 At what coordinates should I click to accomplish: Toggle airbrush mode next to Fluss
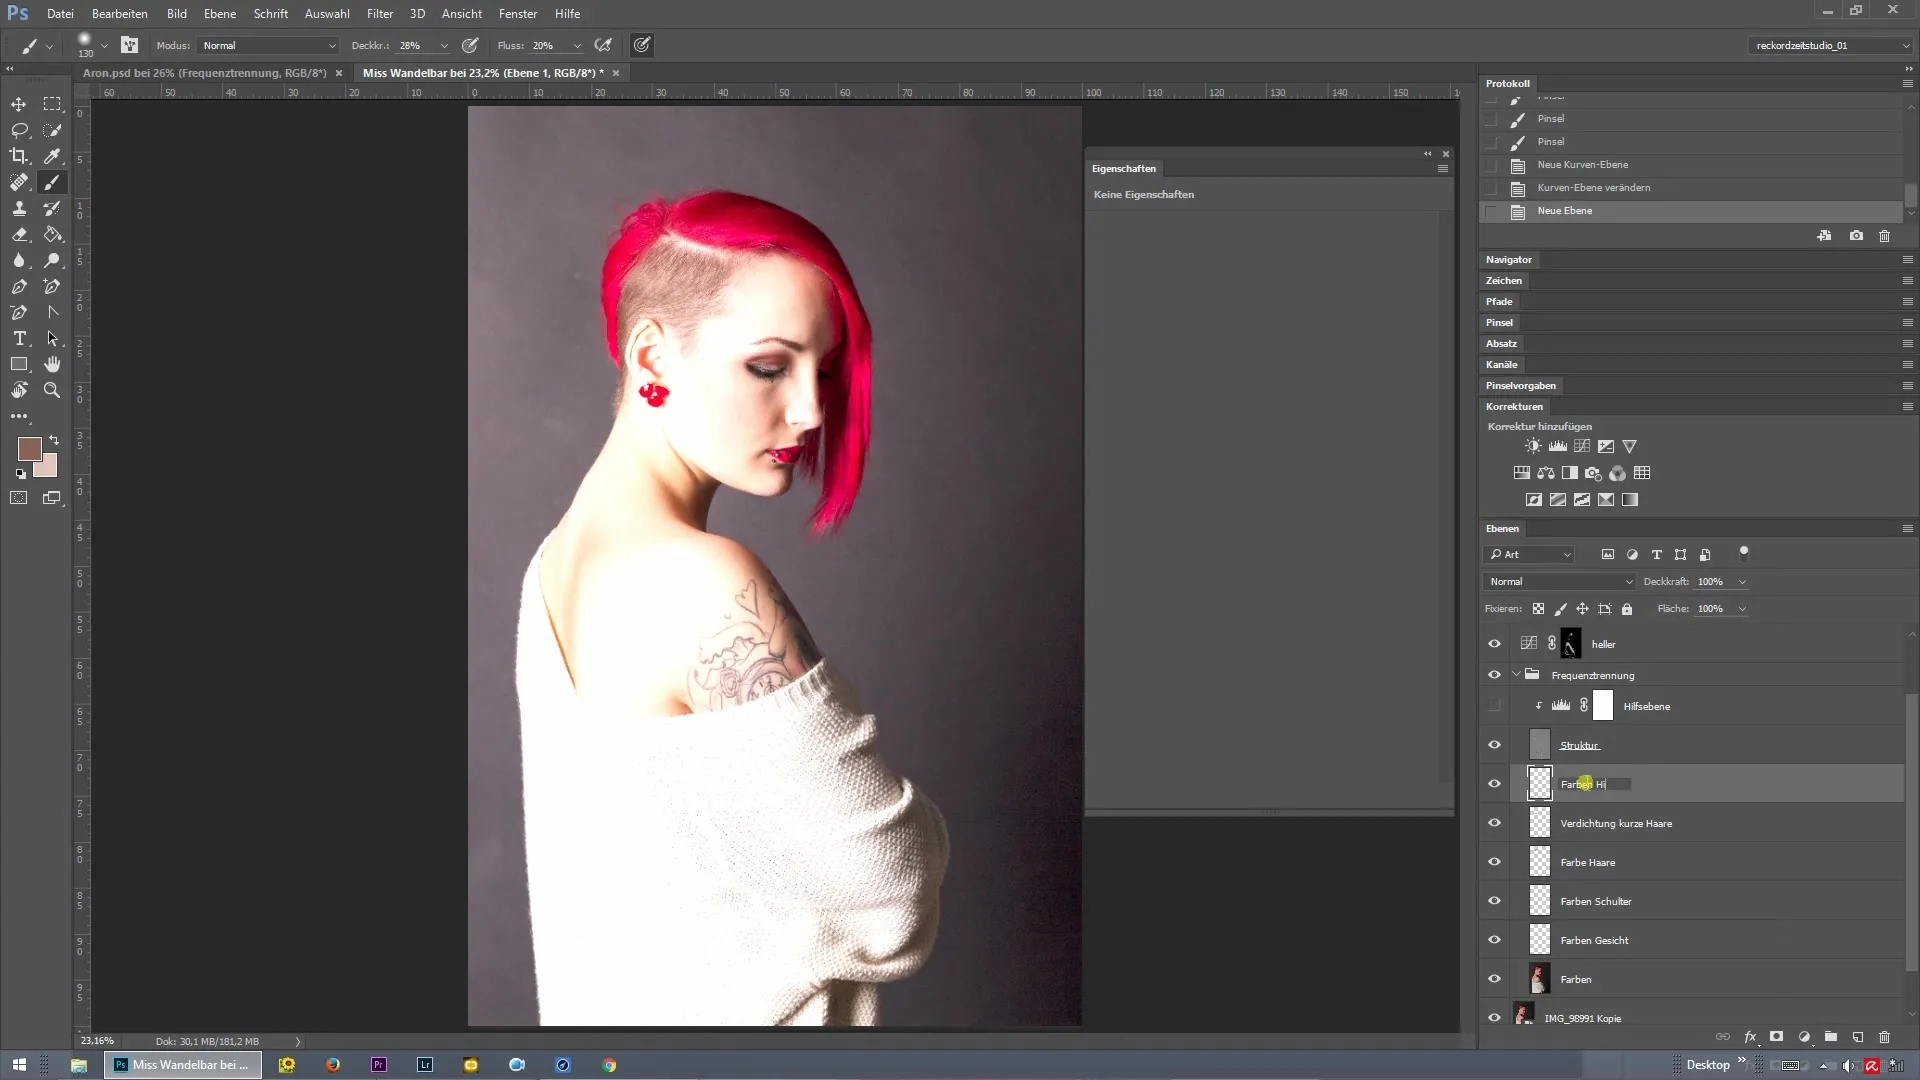click(x=603, y=45)
